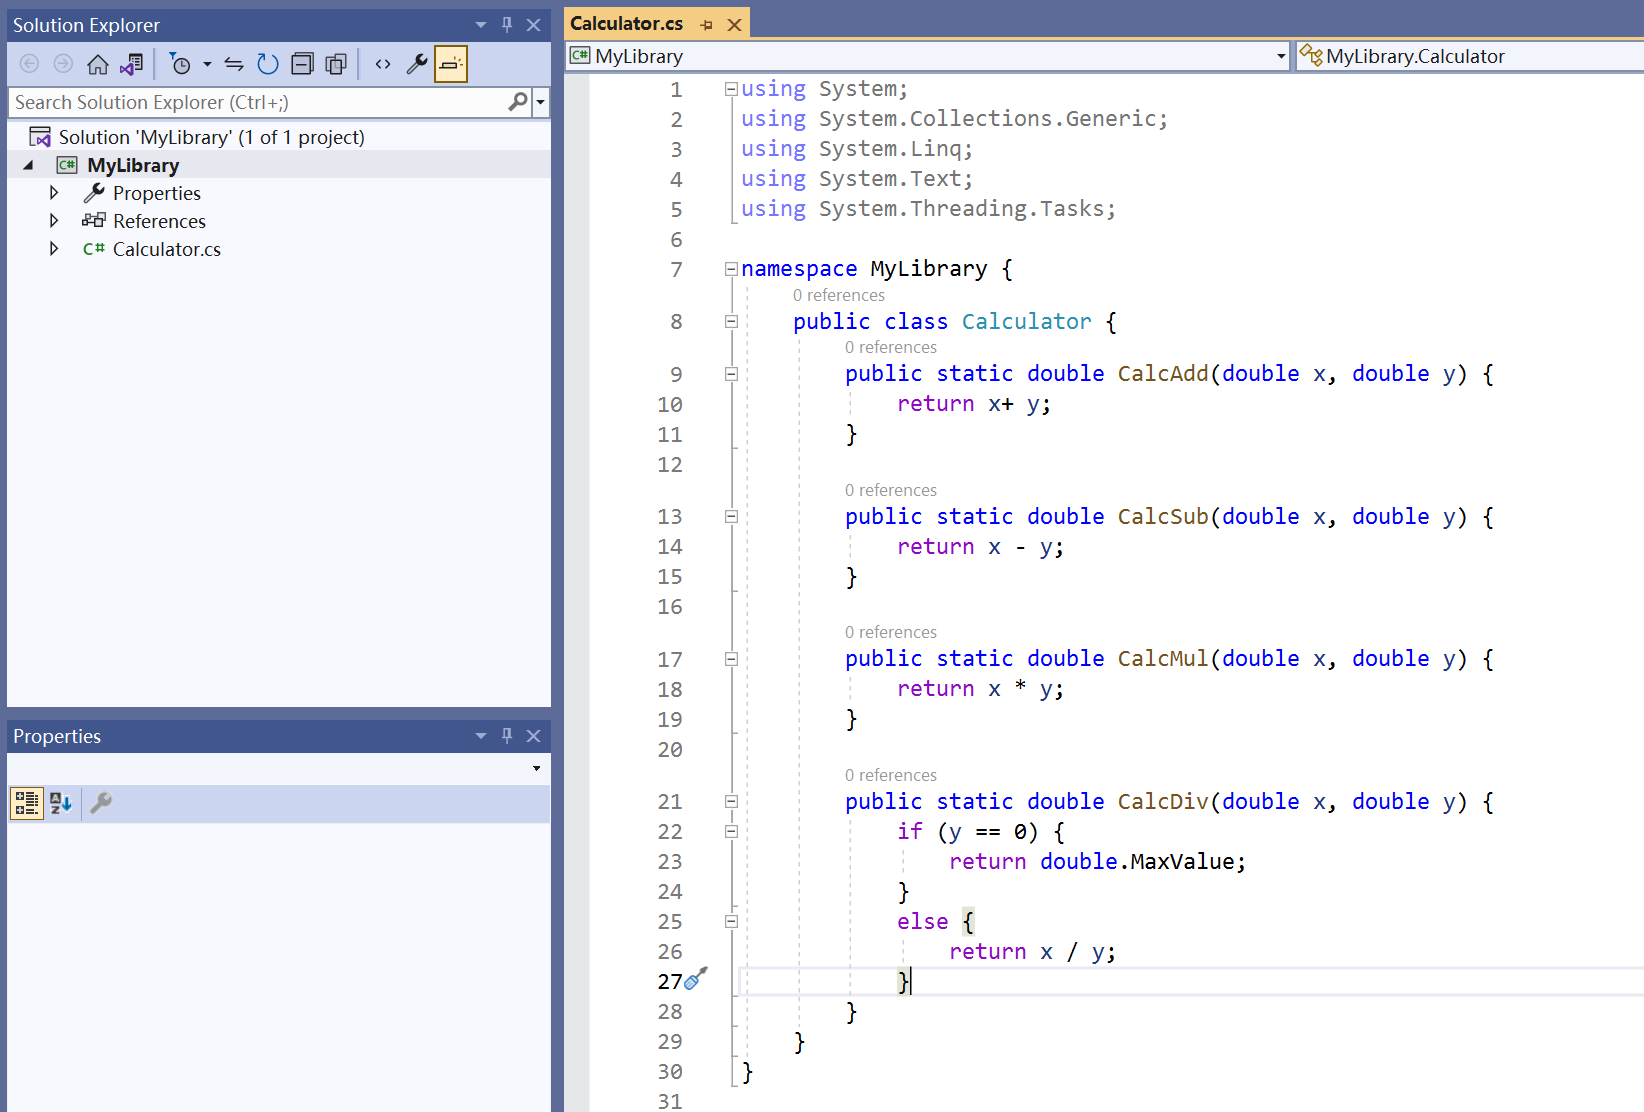Collapse the else block outline

731,922
